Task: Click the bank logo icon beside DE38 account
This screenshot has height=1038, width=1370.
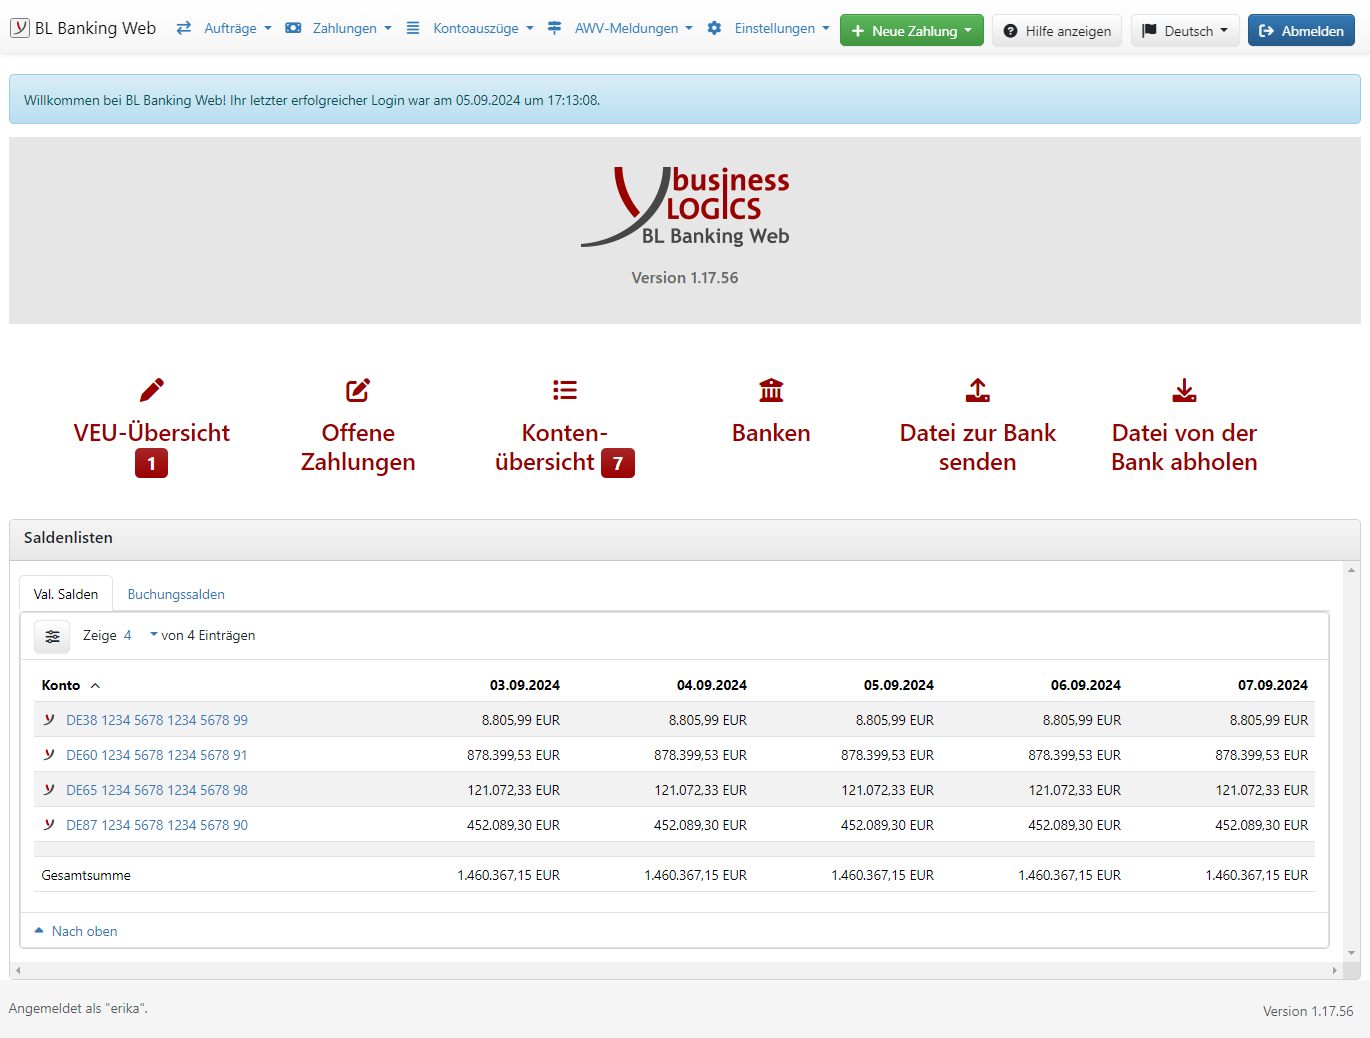Action: pos(49,719)
